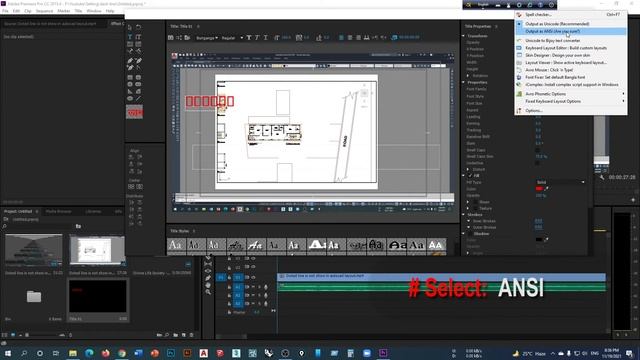The width and height of the screenshot is (640, 360).
Task: Open Google Chrome from taskbar
Action: click(122, 353)
